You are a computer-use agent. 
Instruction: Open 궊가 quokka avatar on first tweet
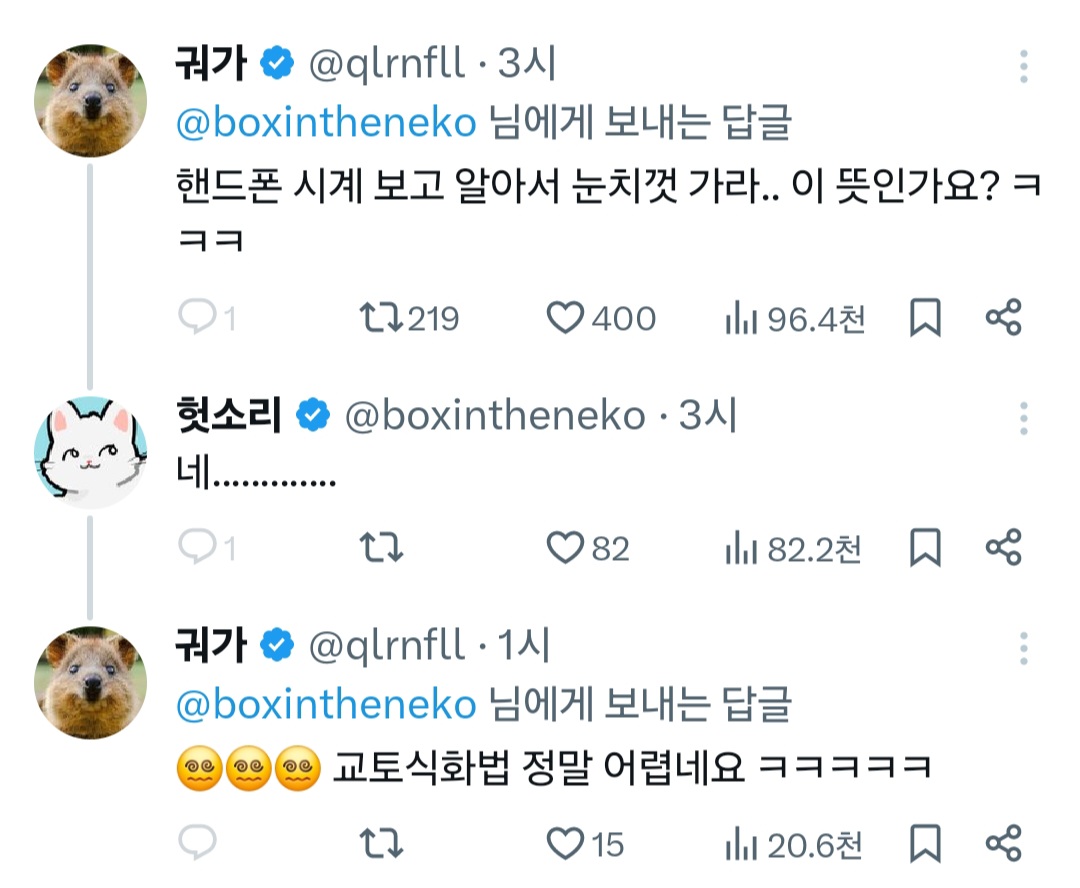[x=91, y=101]
